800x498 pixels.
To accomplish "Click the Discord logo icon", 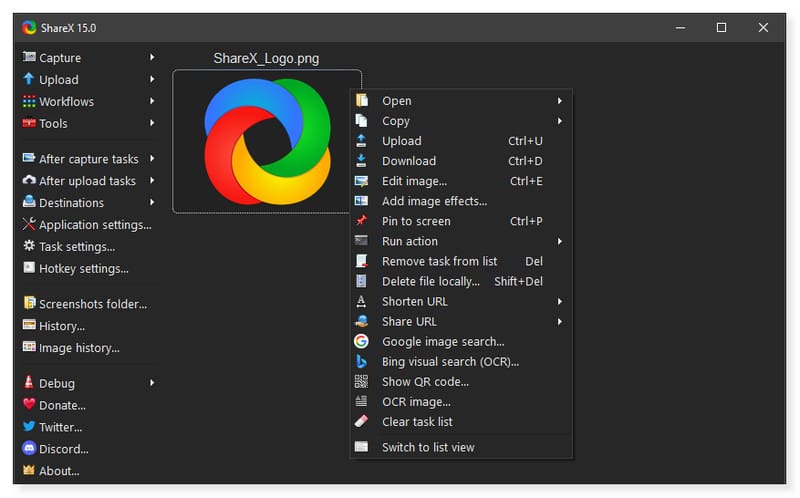I will click(x=29, y=449).
